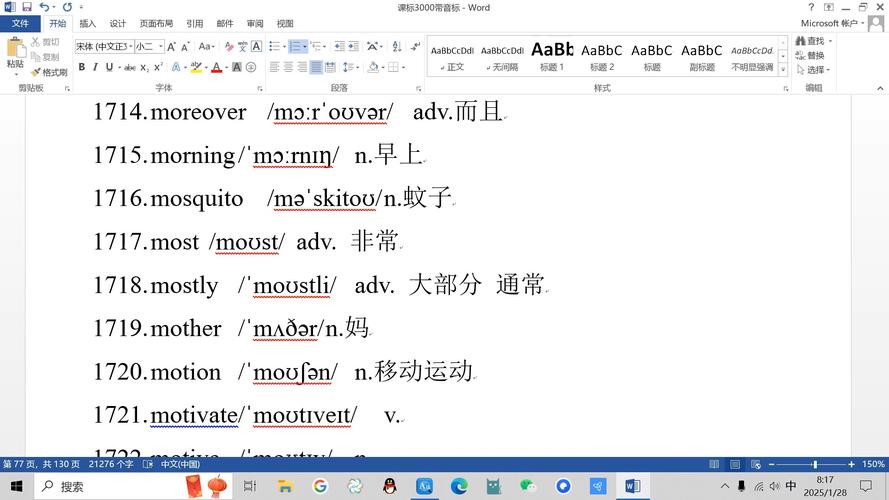Viewport: 889px width, 500px height.
Task: Toggle bold formatting
Action: click(x=82, y=67)
